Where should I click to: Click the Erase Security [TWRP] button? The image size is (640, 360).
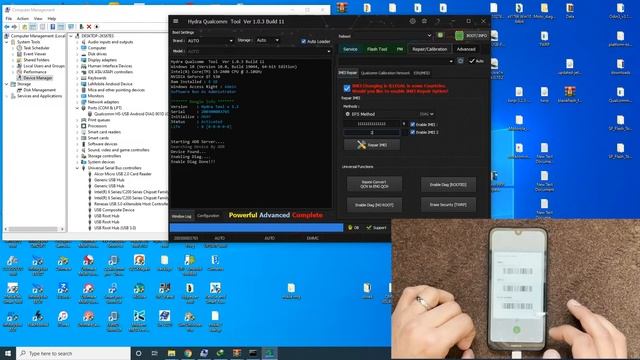[448, 204]
